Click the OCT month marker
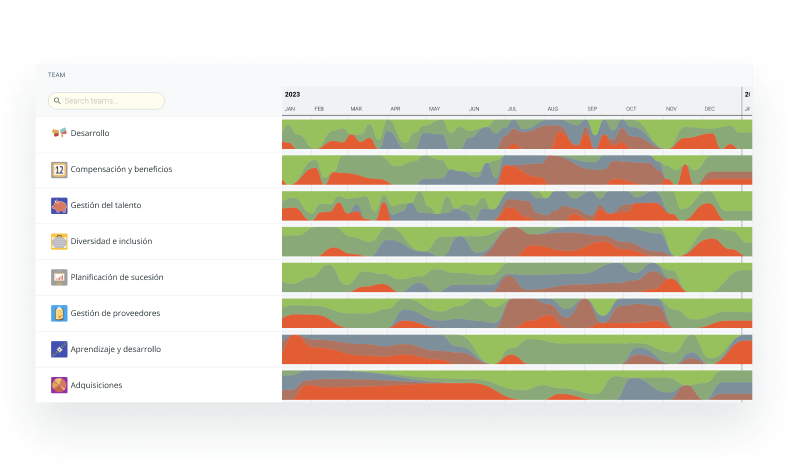This screenshot has width=787, height=467. (631, 109)
